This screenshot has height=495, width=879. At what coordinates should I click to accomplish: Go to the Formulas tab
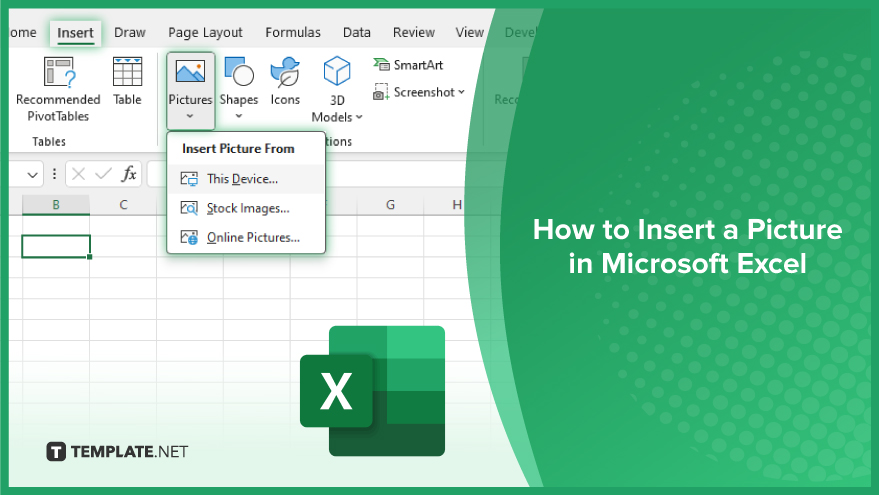[x=293, y=33]
